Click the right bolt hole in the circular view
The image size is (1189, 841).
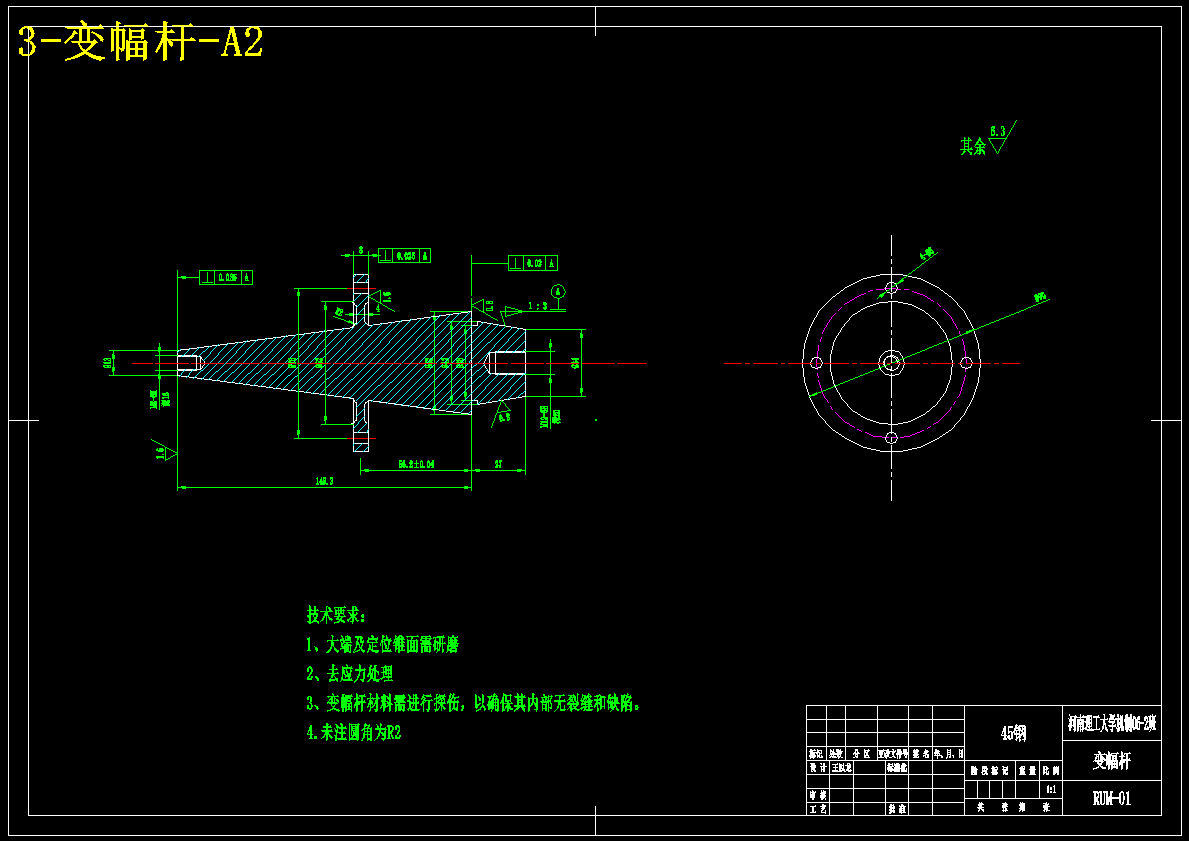[966, 363]
